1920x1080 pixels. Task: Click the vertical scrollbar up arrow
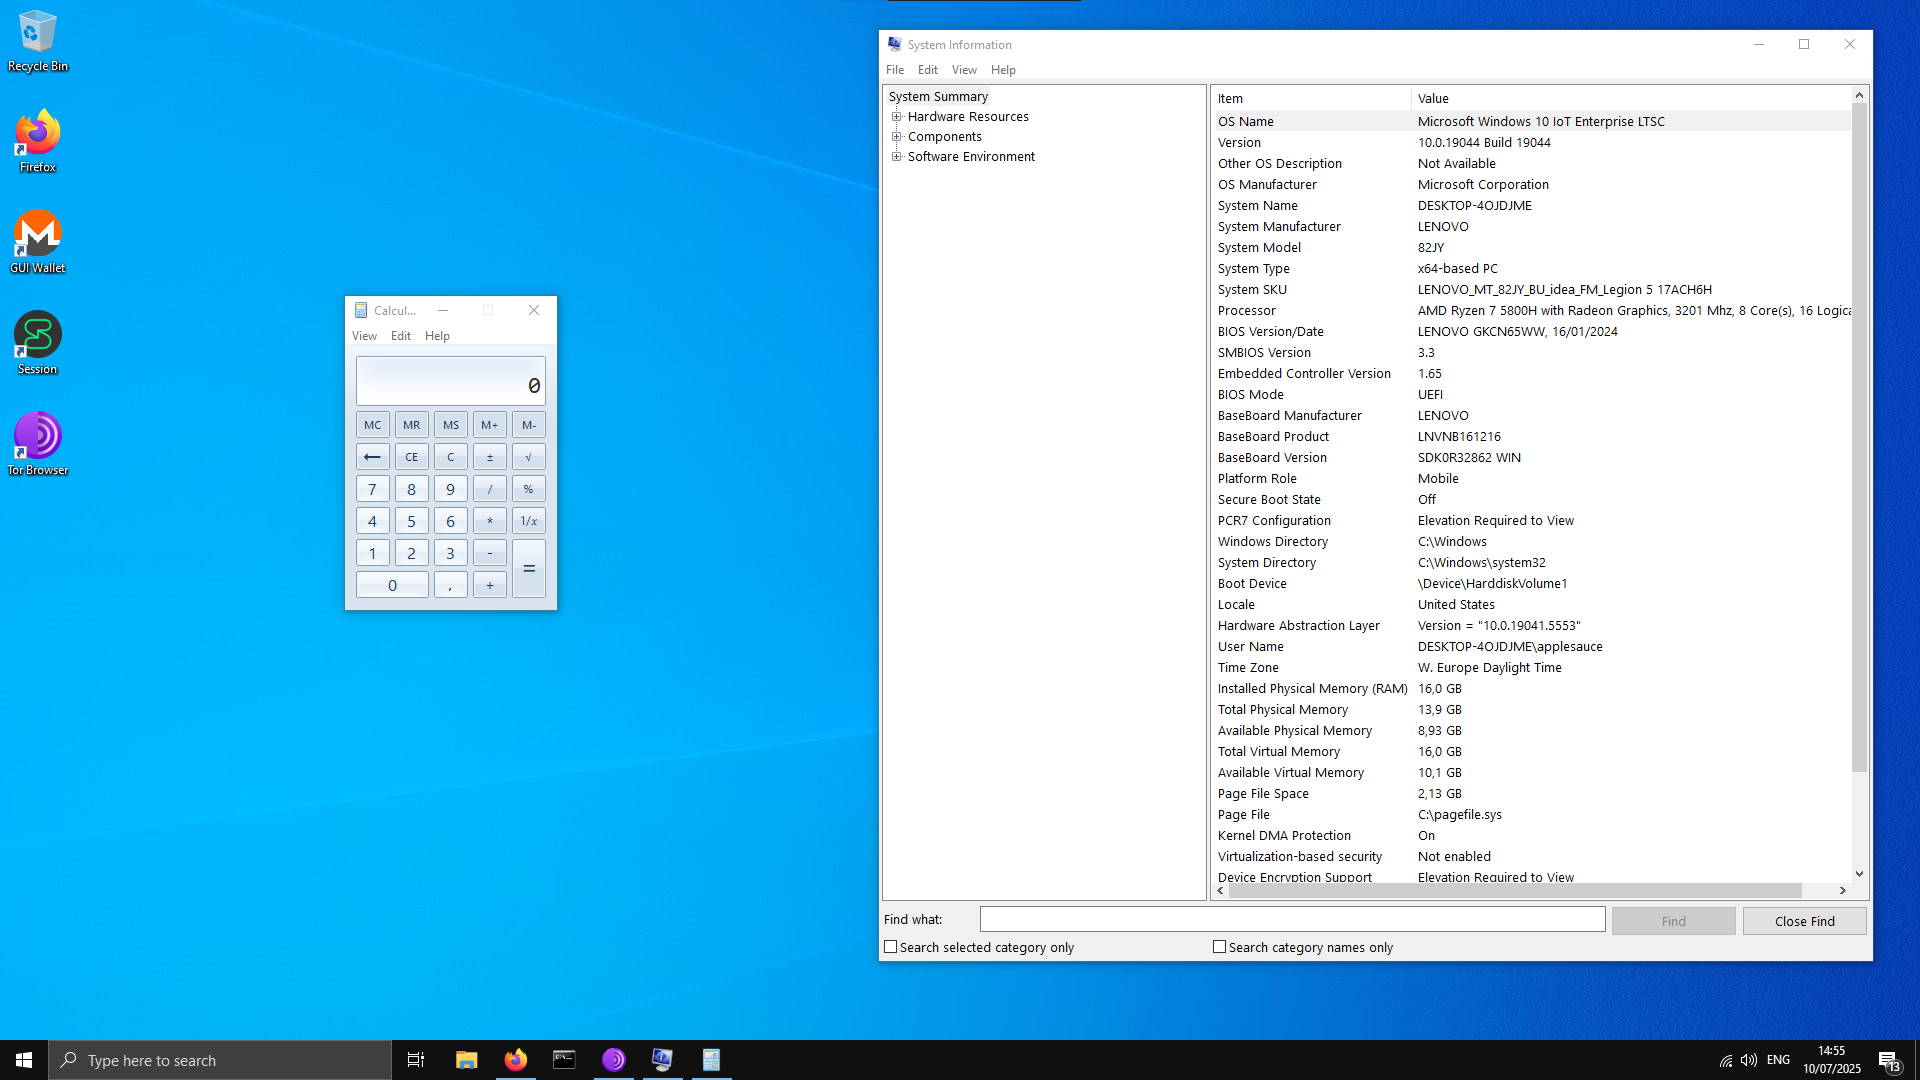1859,95
